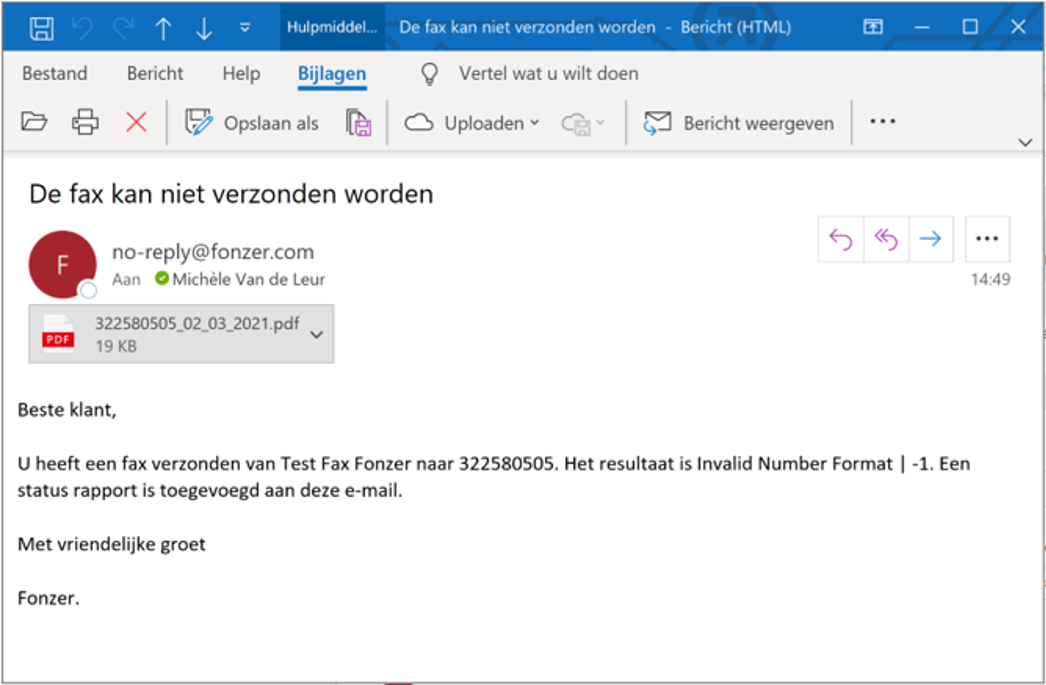Click the time stamp 14:49
Image resolution: width=1046 pixels, height=685 pixels.
click(991, 279)
